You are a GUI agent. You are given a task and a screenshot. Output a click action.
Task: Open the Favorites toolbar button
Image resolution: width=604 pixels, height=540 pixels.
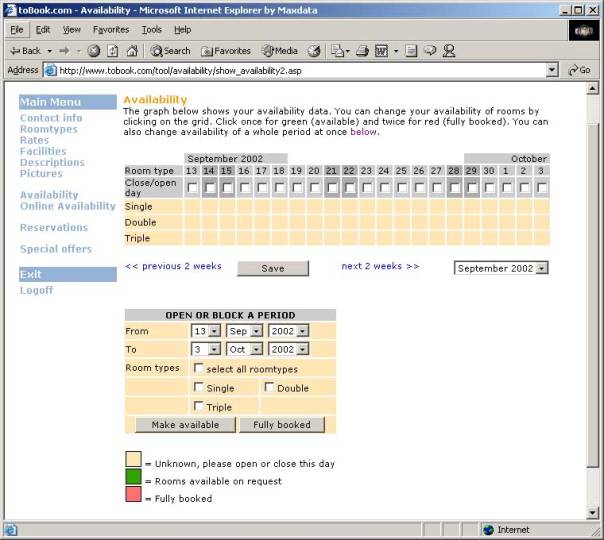(226, 51)
